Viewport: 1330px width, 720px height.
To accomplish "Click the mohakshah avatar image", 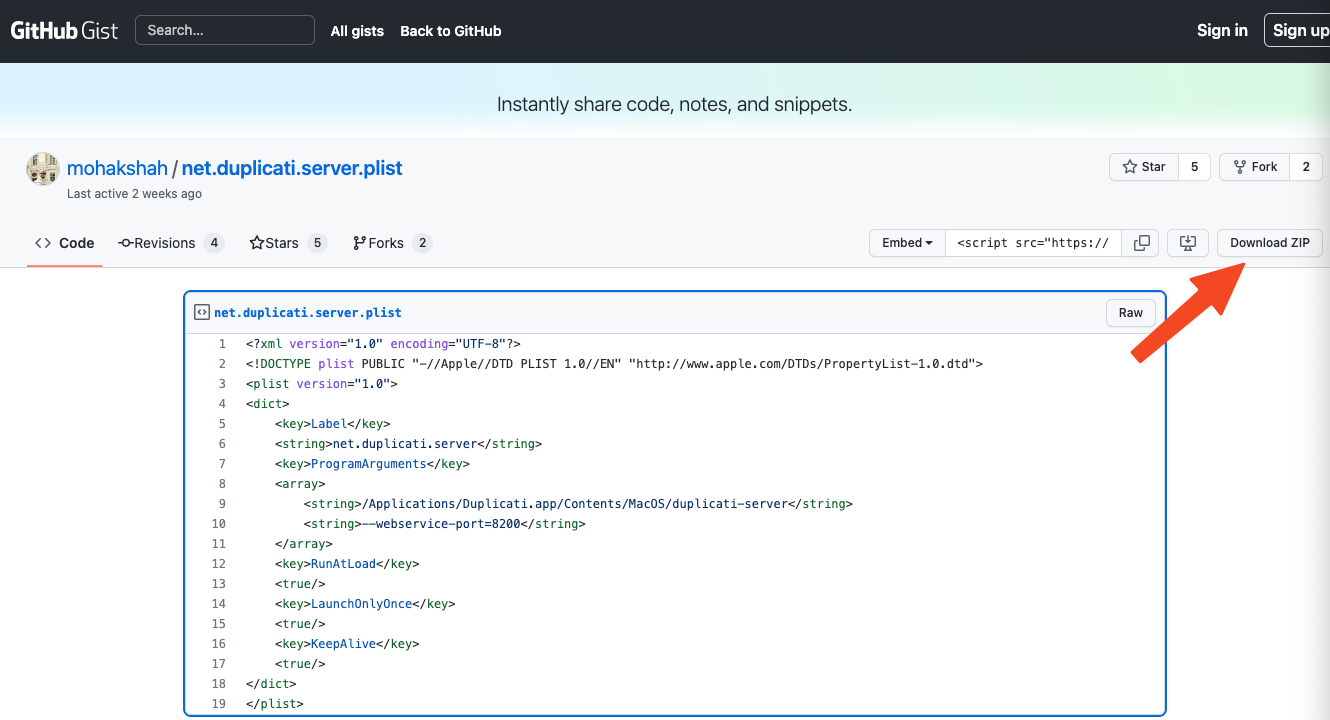I will [x=43, y=169].
